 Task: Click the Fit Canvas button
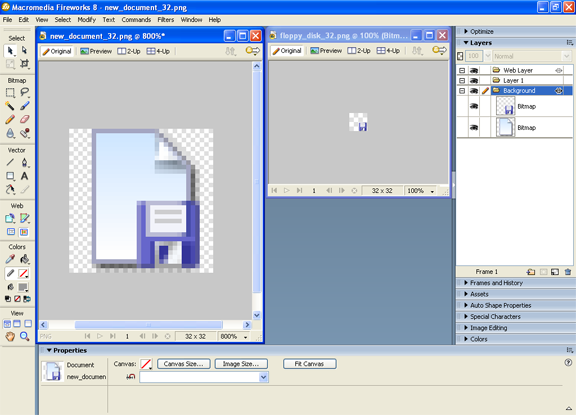309,364
